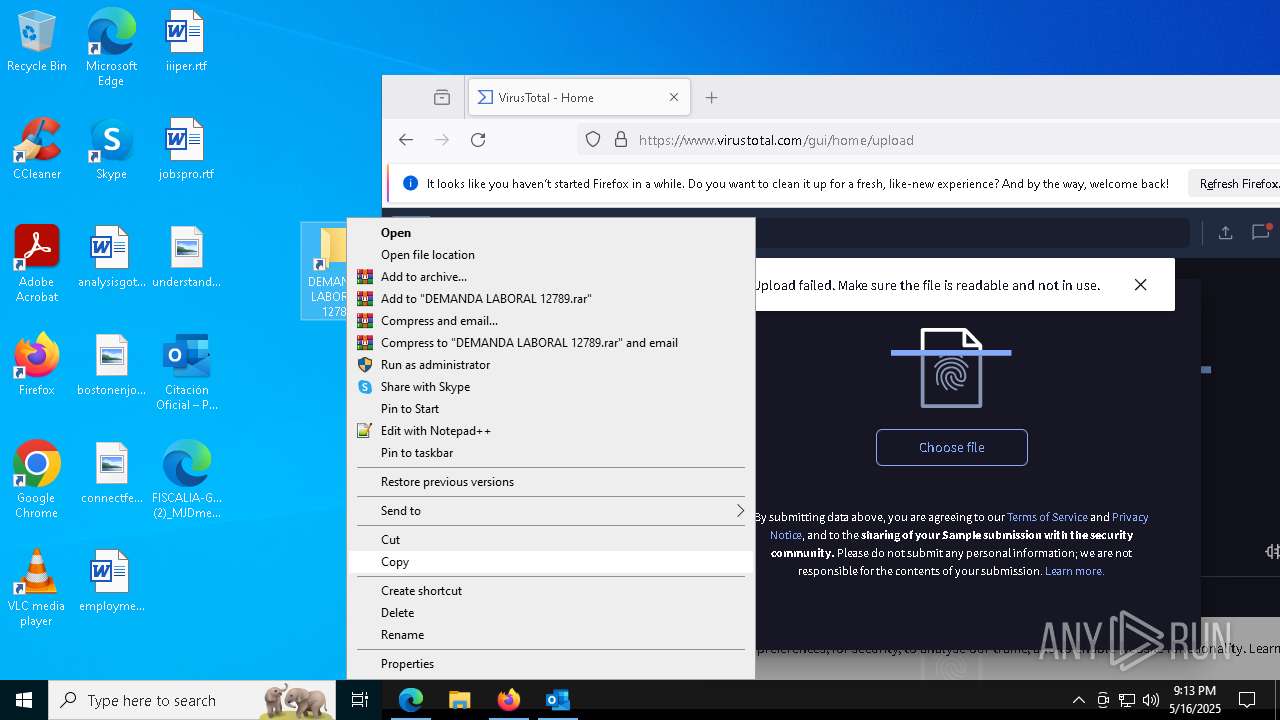The image size is (1280, 720).
Task: Open a new Firefox tab
Action: pyautogui.click(x=711, y=97)
